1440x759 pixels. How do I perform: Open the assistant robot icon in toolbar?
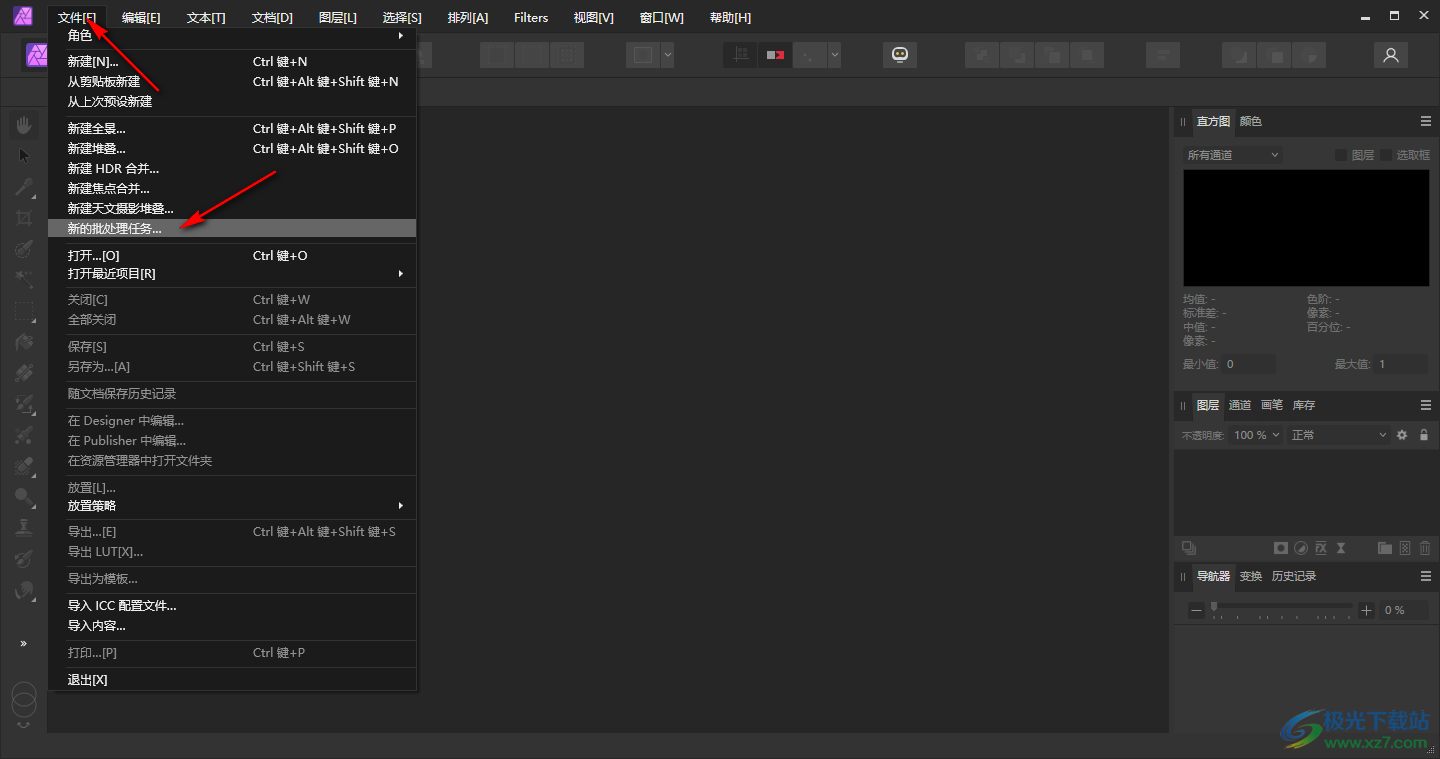tap(899, 56)
